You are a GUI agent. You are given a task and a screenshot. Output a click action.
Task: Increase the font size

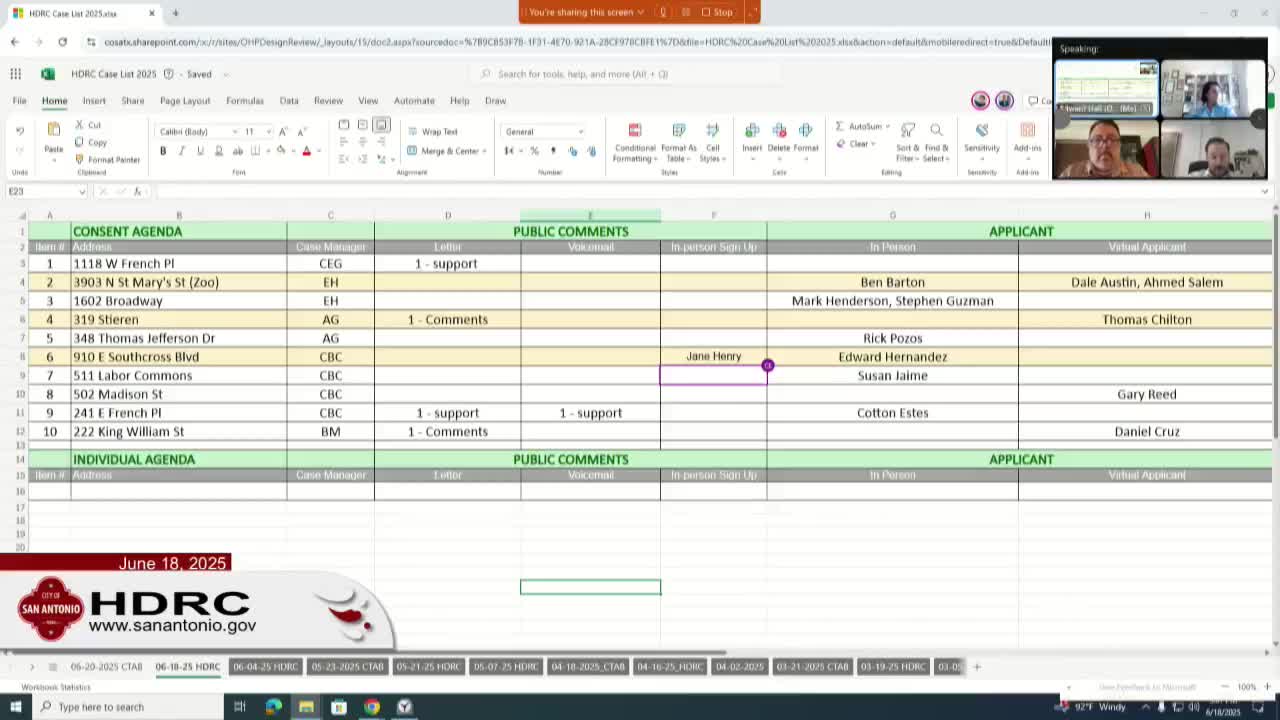click(x=283, y=131)
